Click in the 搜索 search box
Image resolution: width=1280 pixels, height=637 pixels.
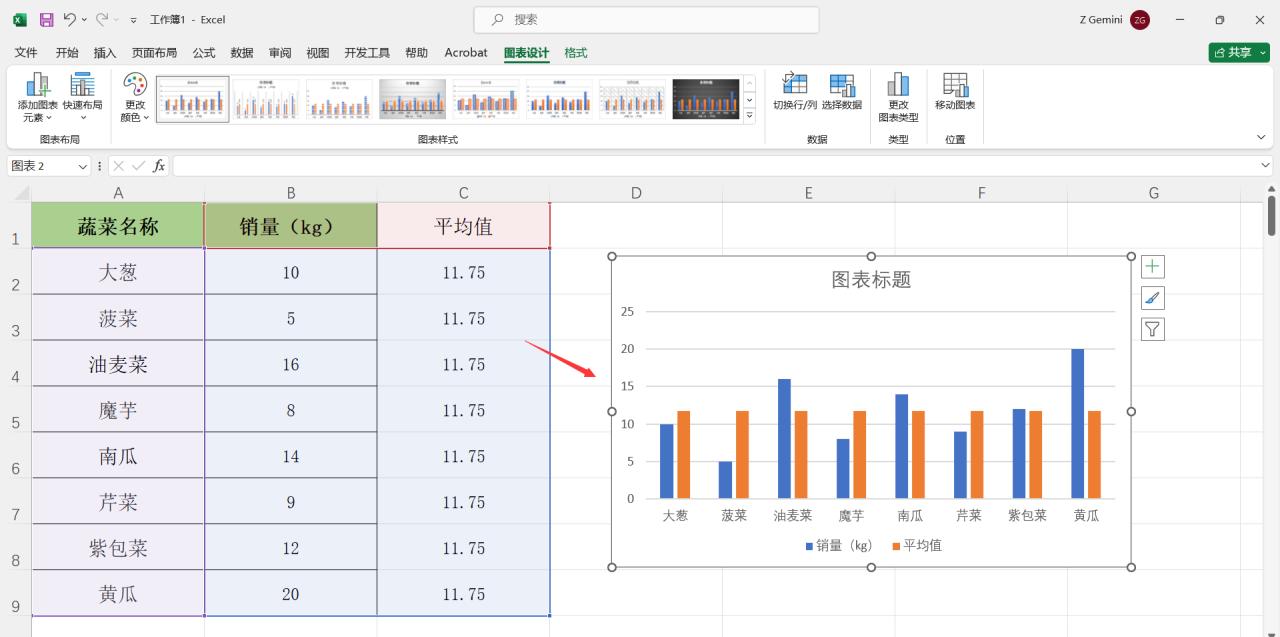click(x=646, y=20)
